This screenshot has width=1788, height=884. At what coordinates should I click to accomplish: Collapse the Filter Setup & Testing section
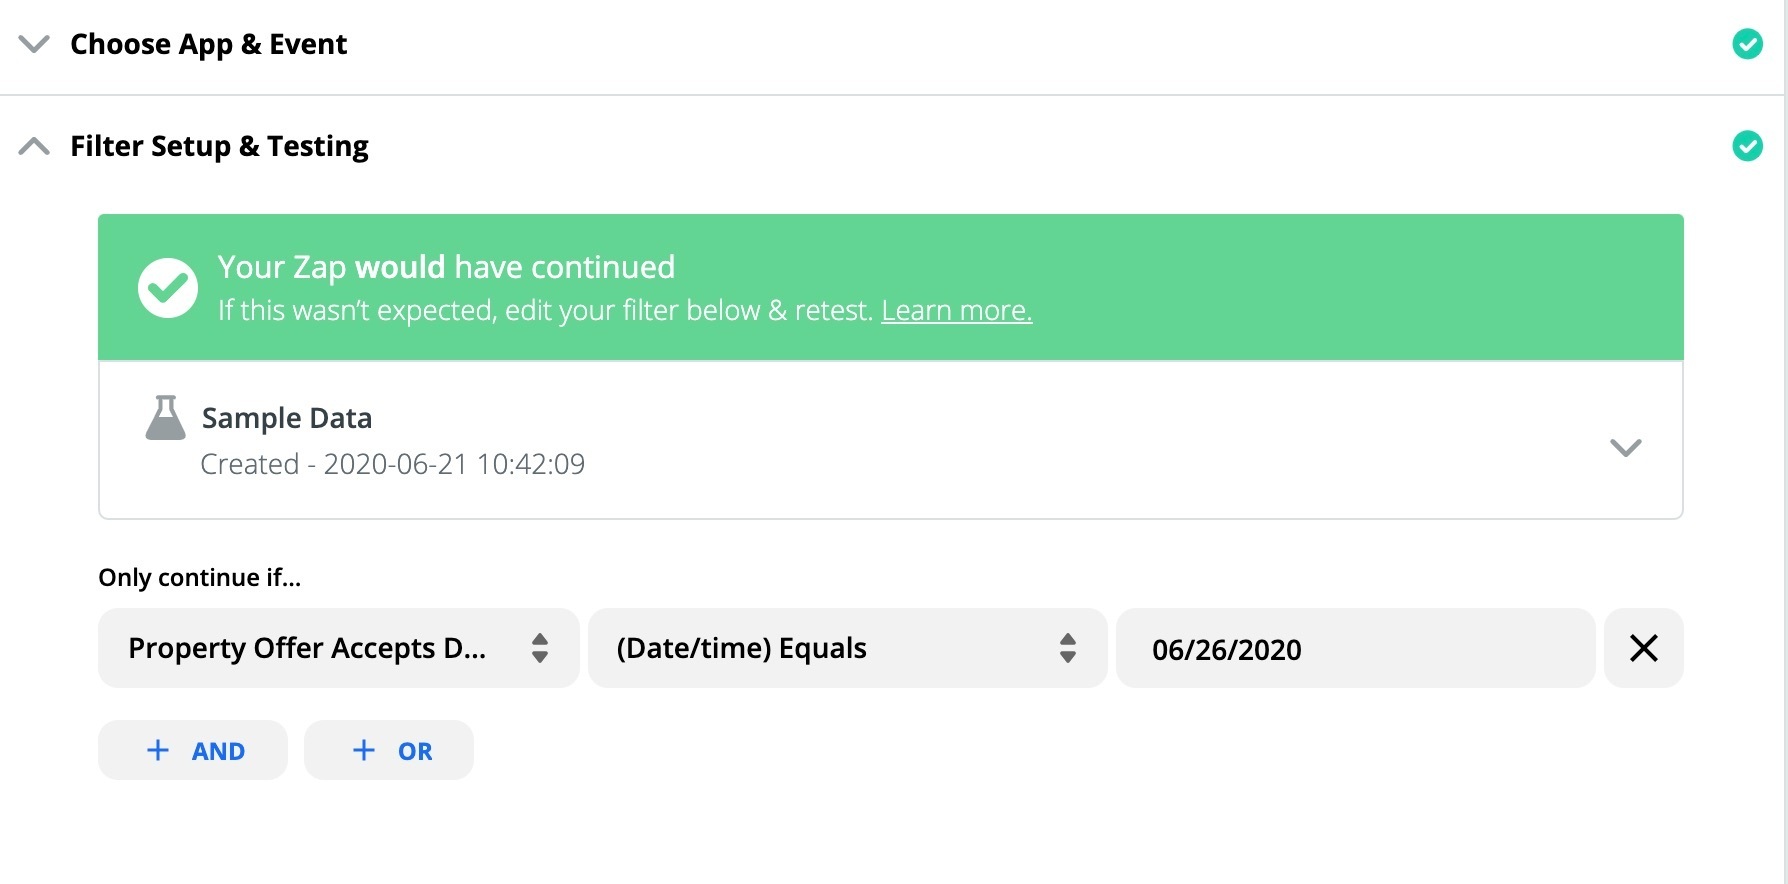[x=34, y=146]
